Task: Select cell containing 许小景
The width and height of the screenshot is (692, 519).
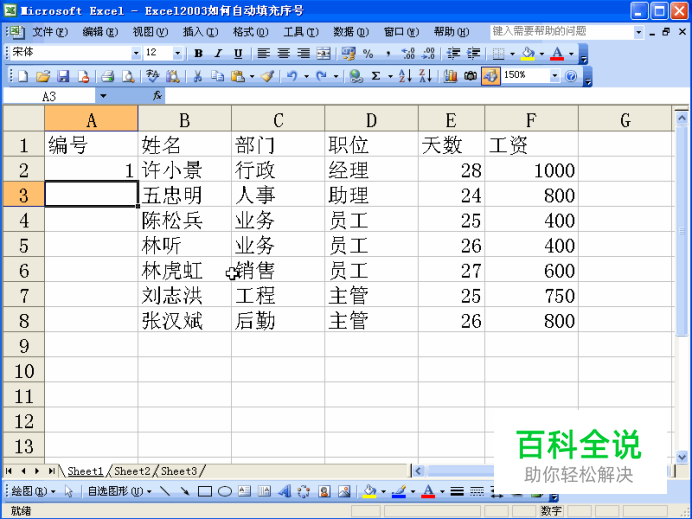Action: tap(185, 170)
